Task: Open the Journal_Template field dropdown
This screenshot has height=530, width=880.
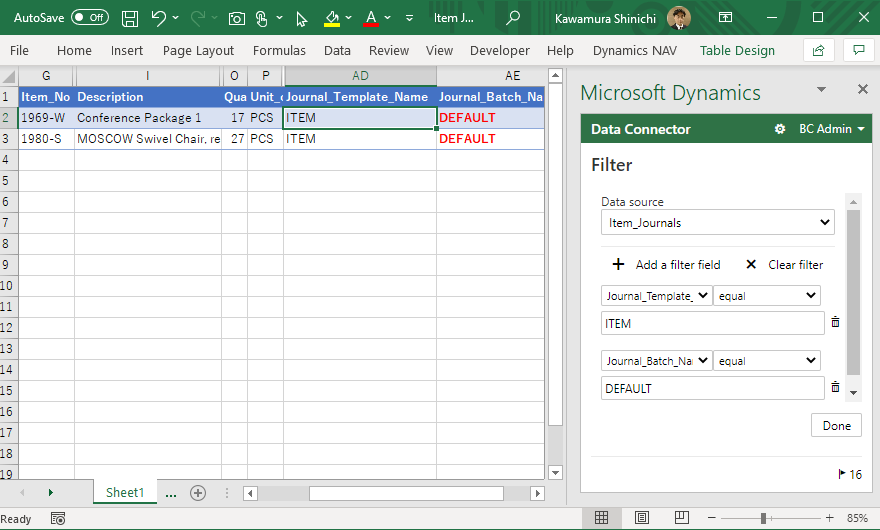Action: [657, 296]
